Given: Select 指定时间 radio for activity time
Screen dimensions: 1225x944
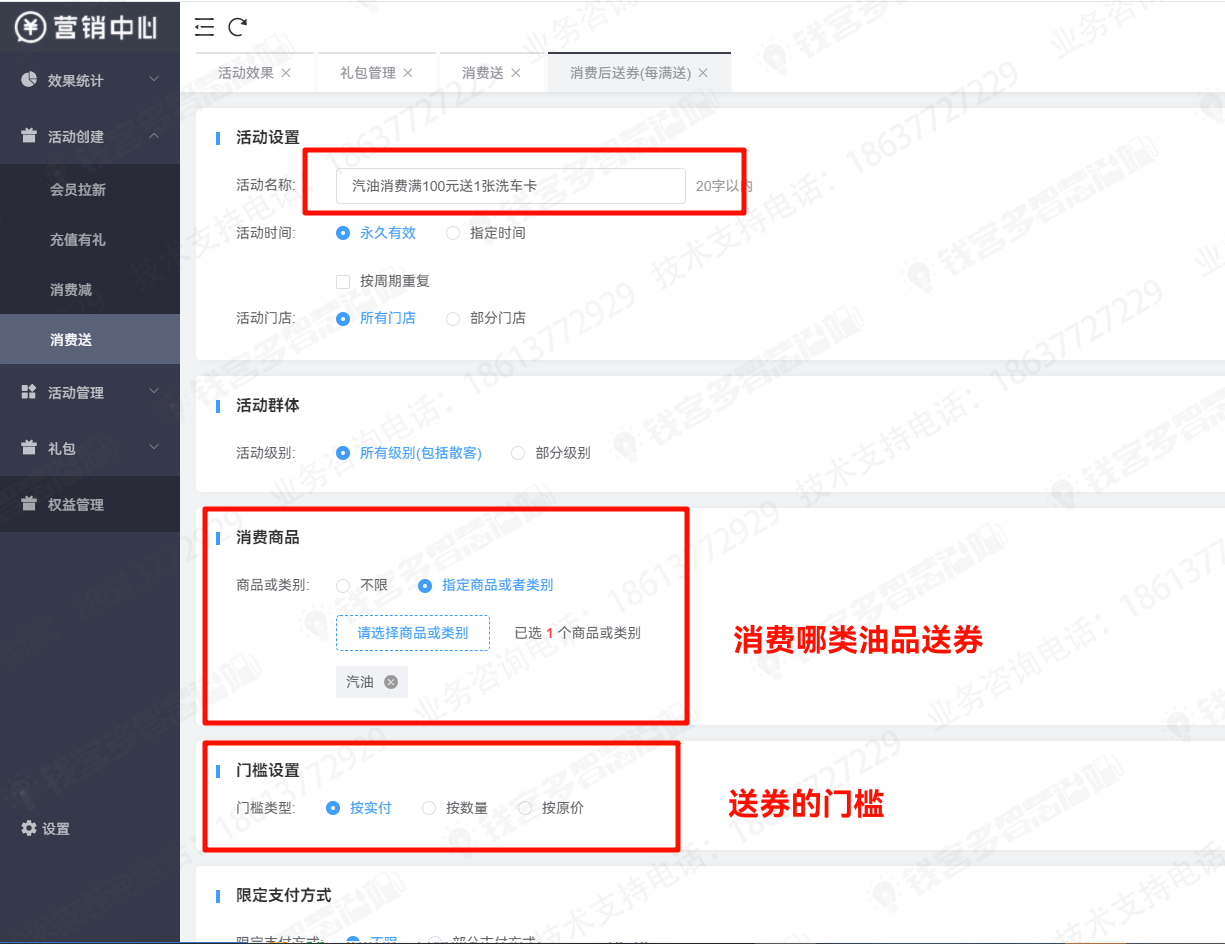Looking at the screenshot, I should pos(453,233).
